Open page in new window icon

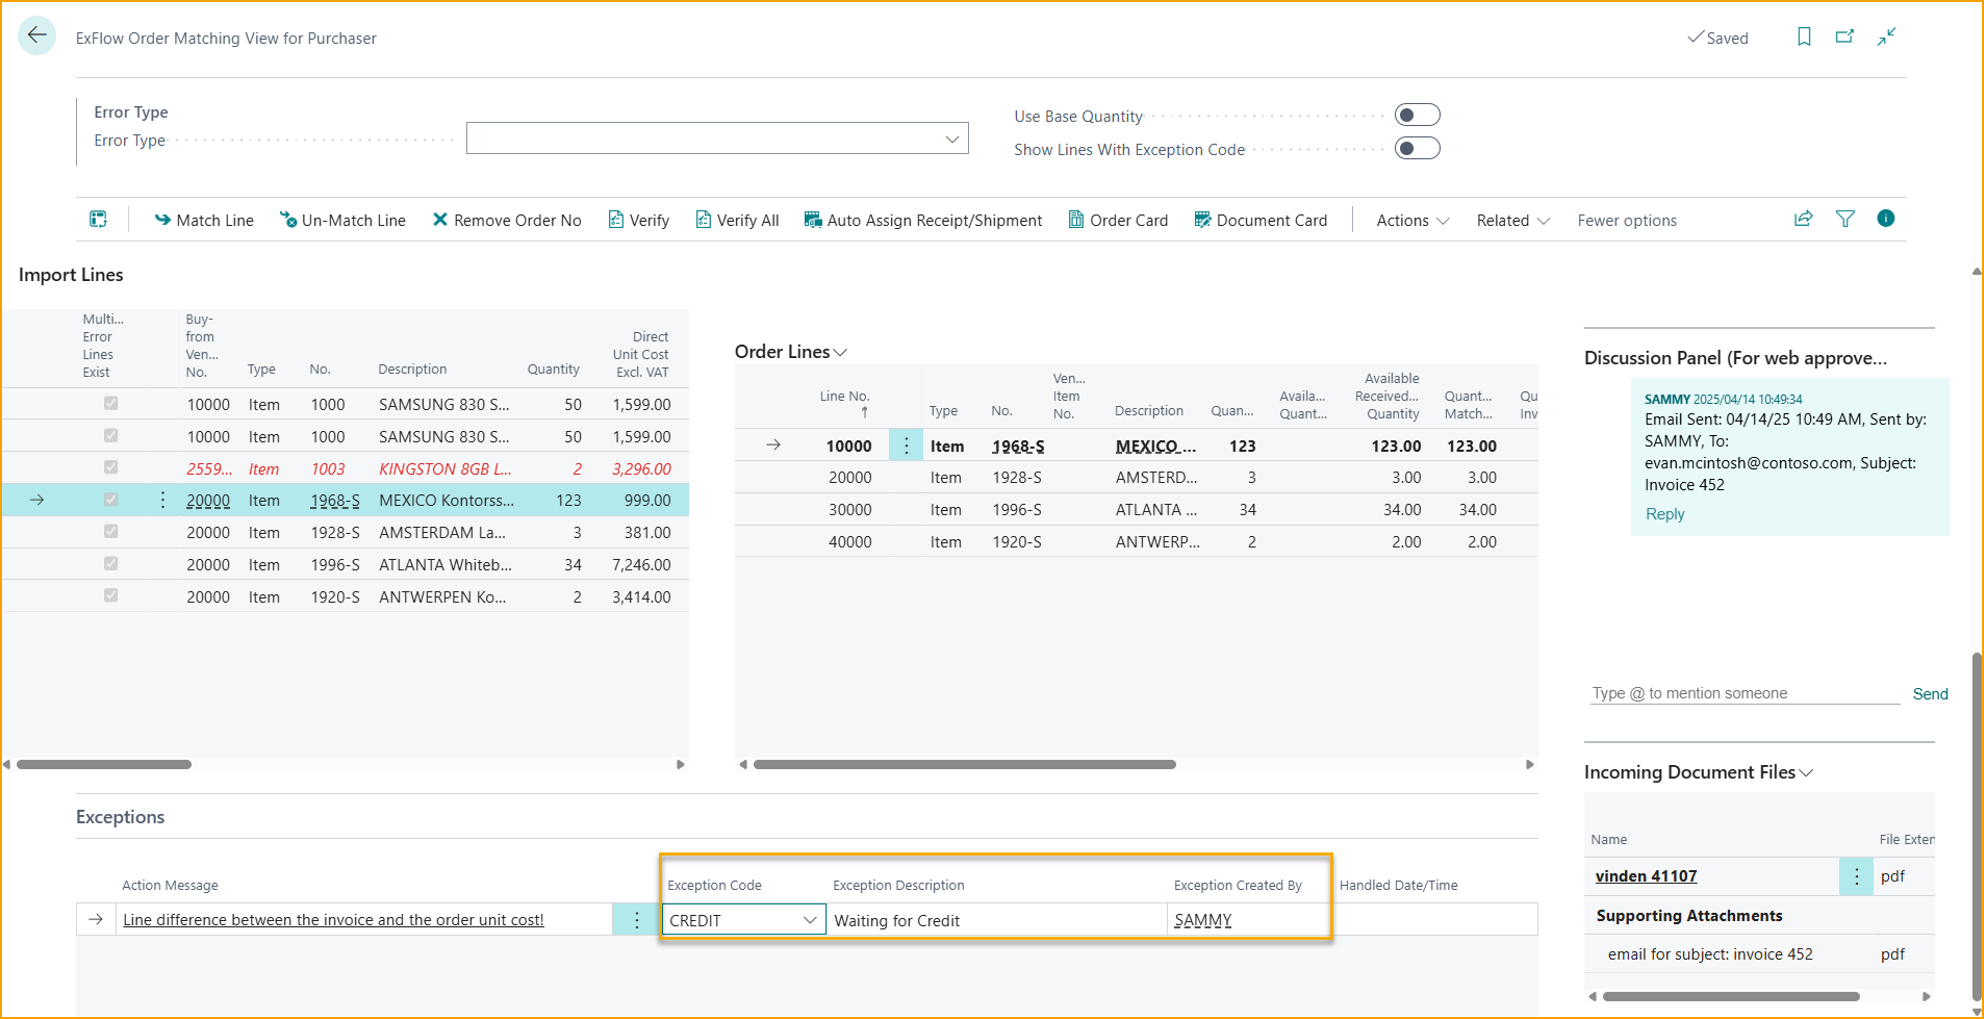coord(1845,37)
